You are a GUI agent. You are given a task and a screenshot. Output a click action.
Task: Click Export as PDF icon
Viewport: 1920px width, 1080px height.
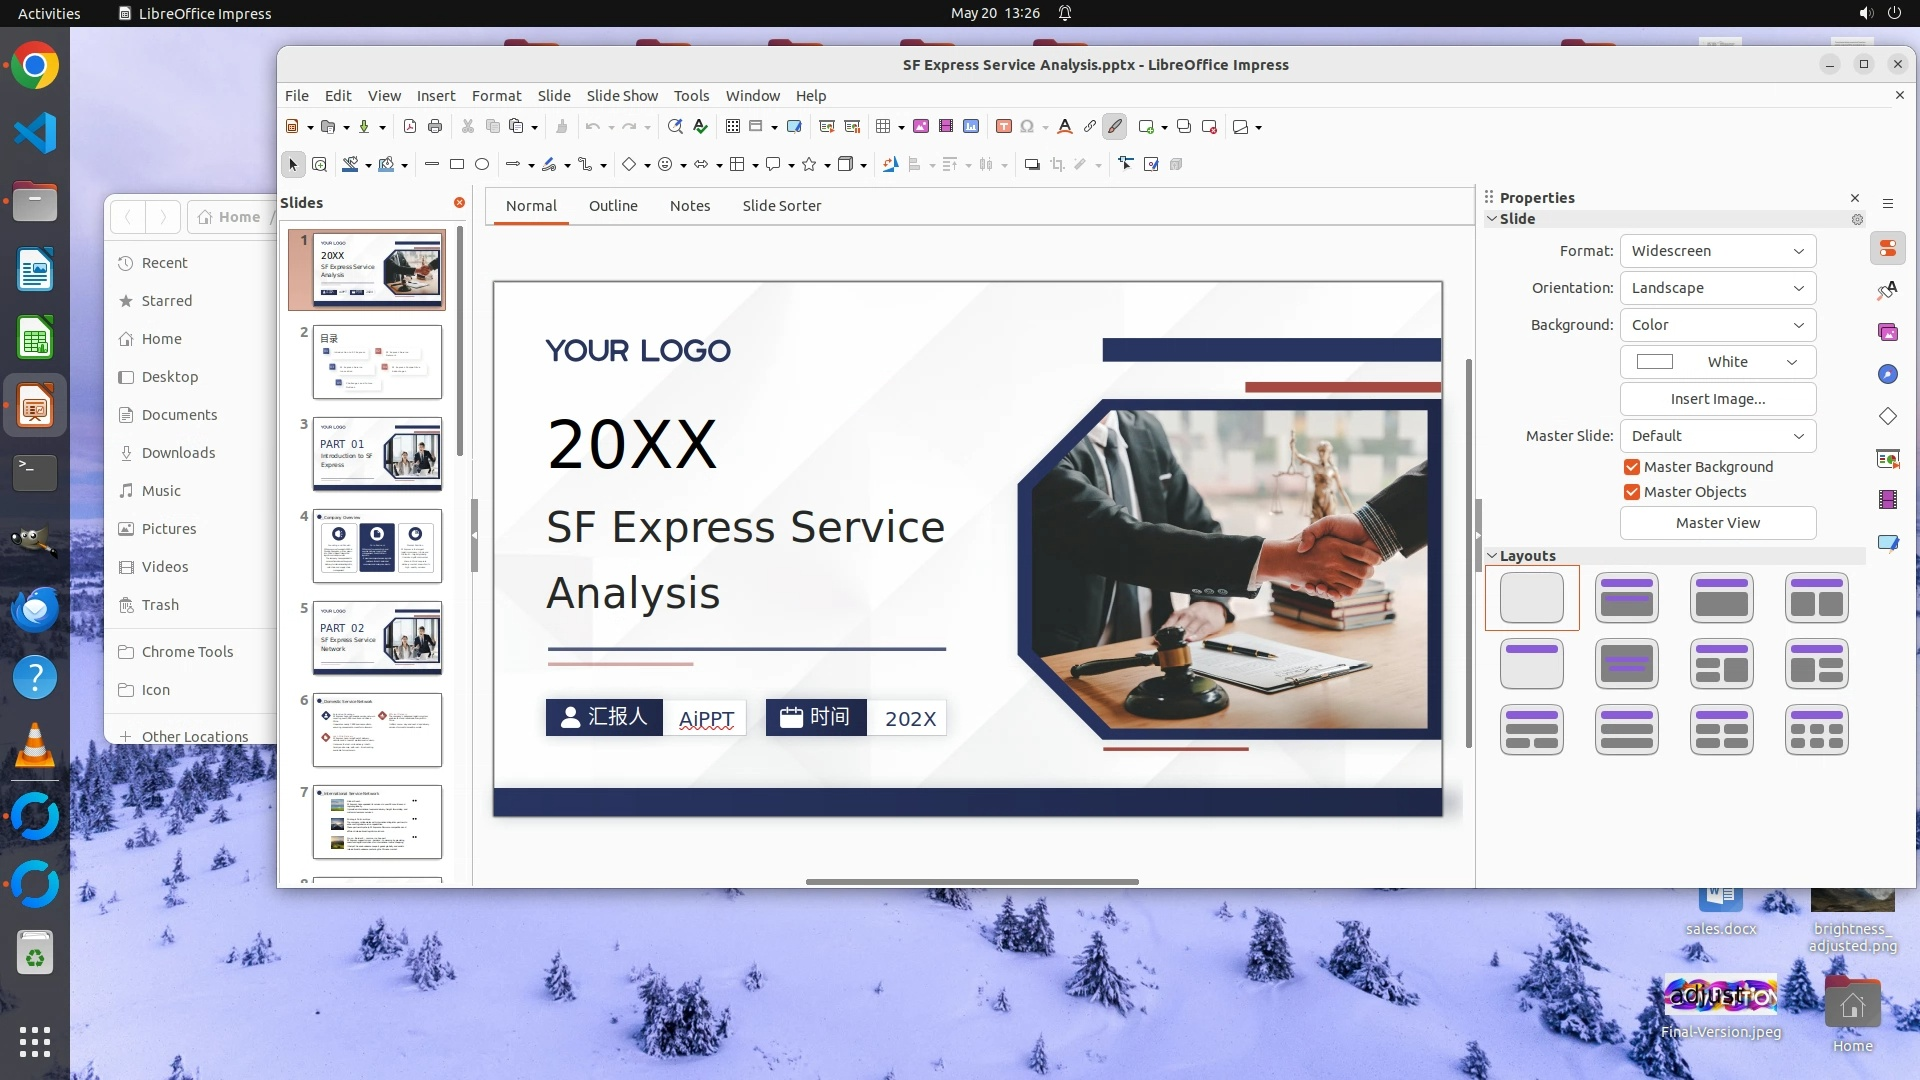click(x=410, y=127)
